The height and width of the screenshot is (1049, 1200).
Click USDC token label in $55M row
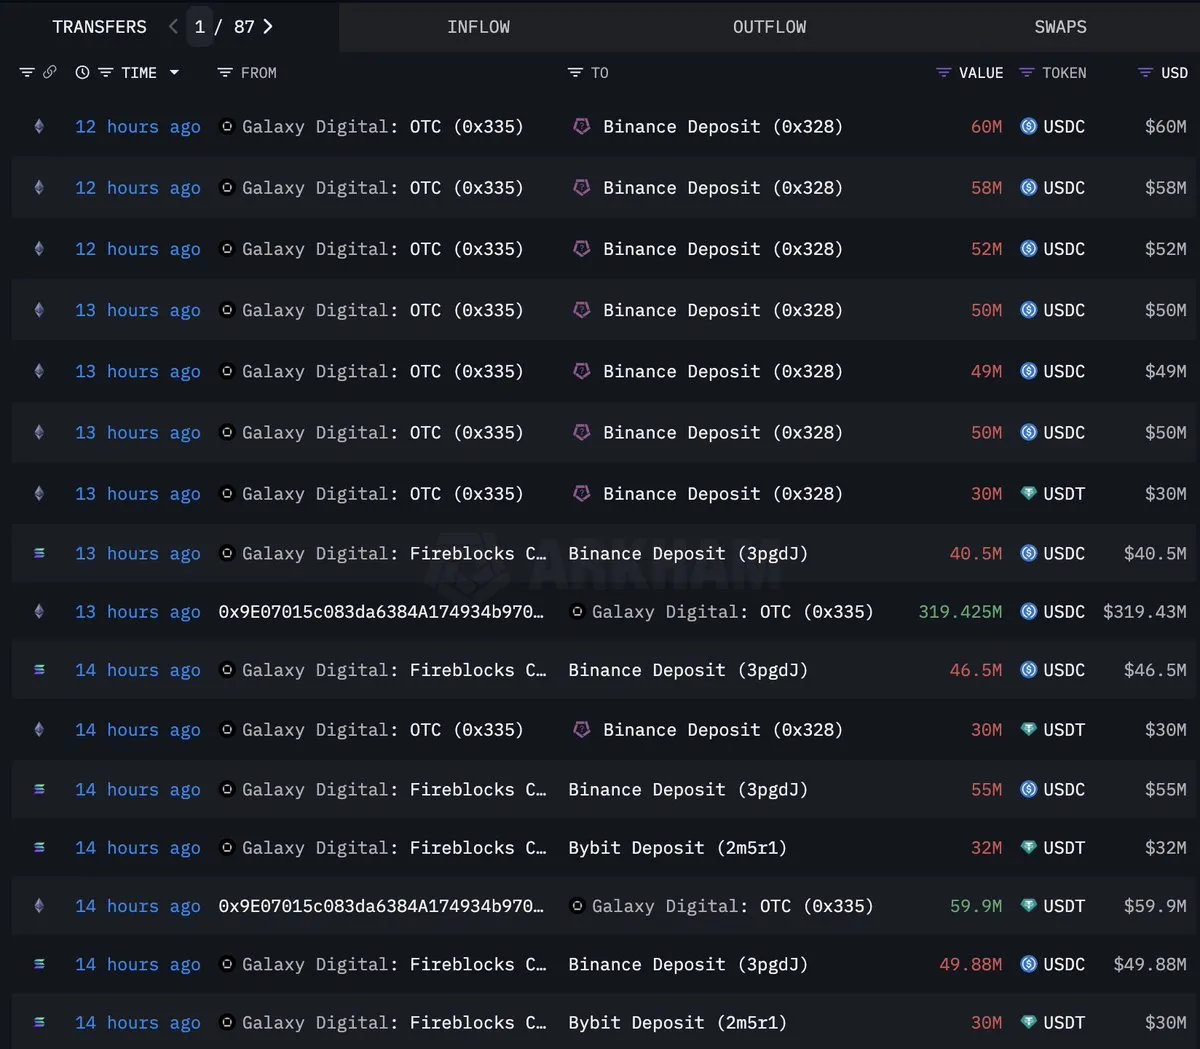1064,789
